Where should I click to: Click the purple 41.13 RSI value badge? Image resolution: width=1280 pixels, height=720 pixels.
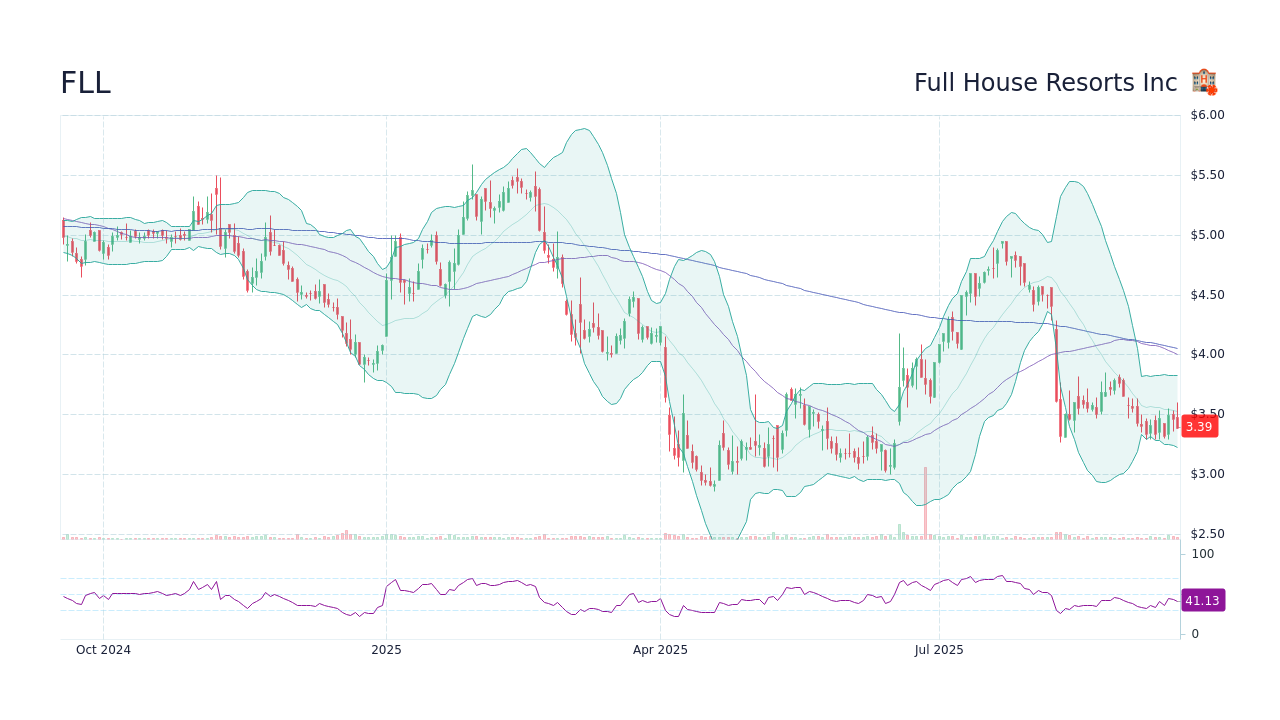1202,601
